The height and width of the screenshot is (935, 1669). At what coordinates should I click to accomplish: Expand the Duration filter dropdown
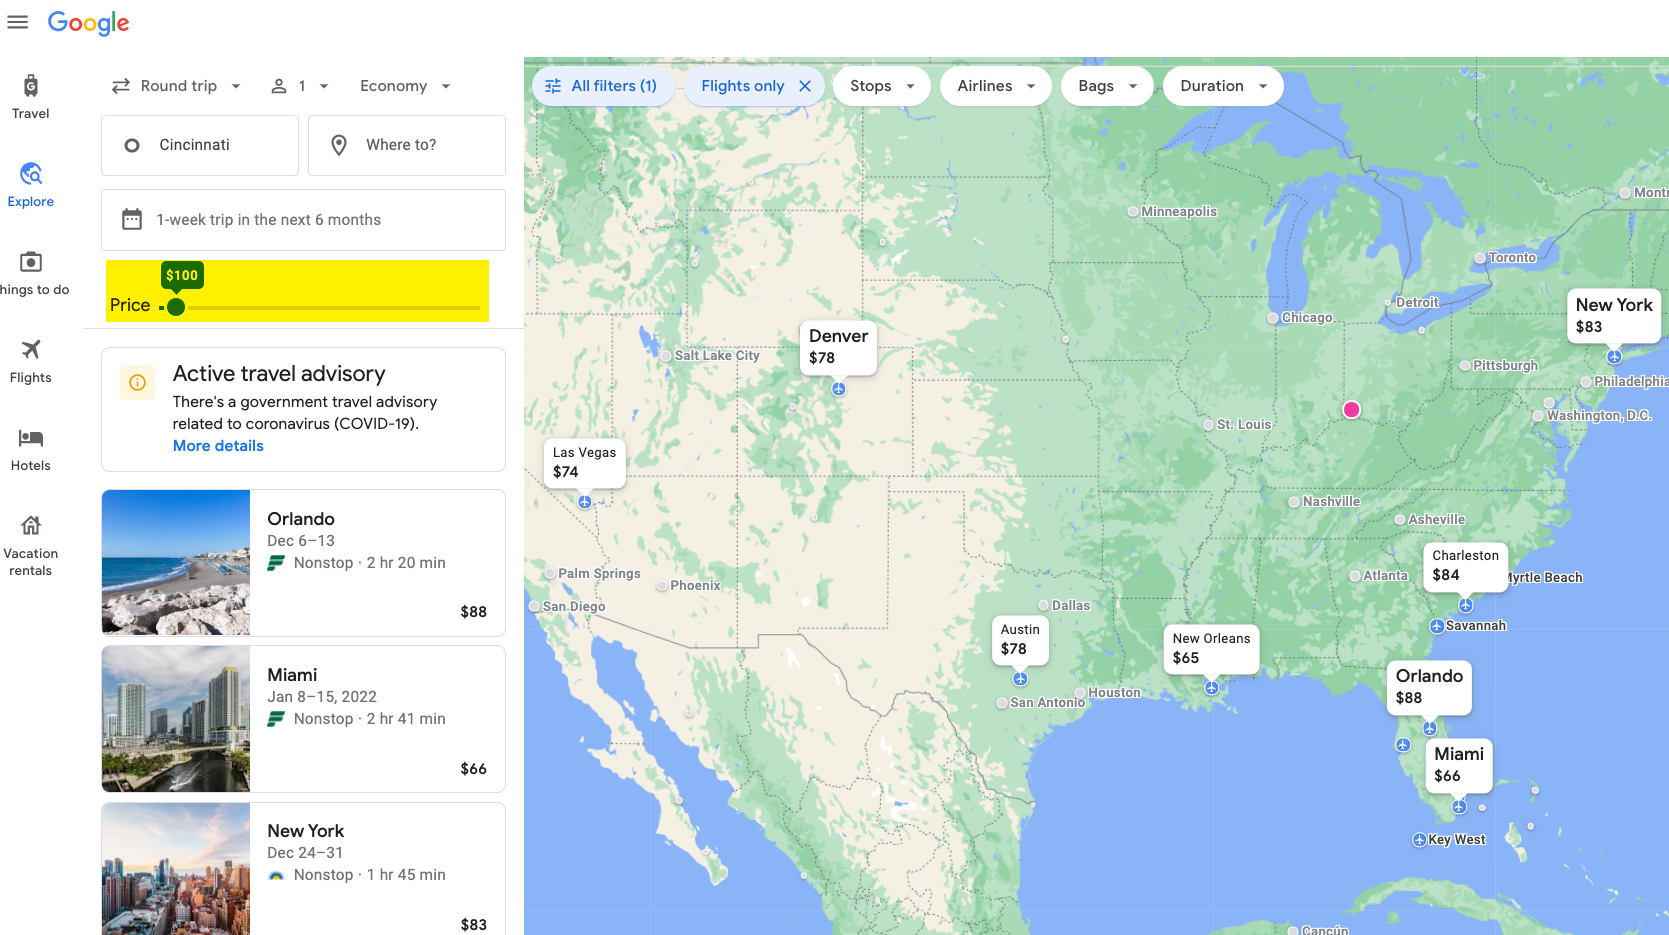point(1223,86)
